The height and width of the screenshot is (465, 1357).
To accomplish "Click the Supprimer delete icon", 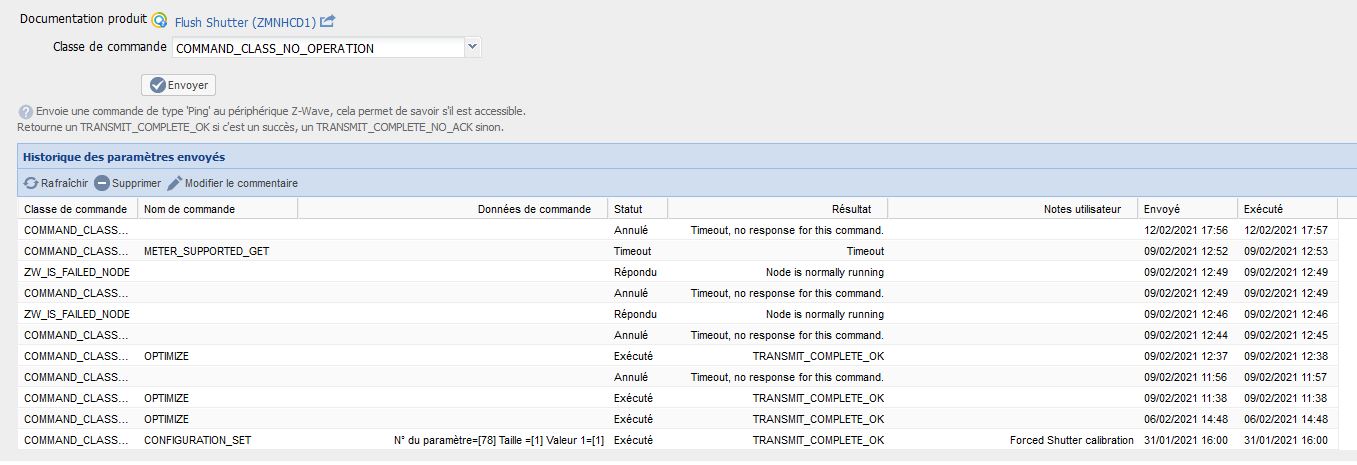I will [x=102, y=184].
